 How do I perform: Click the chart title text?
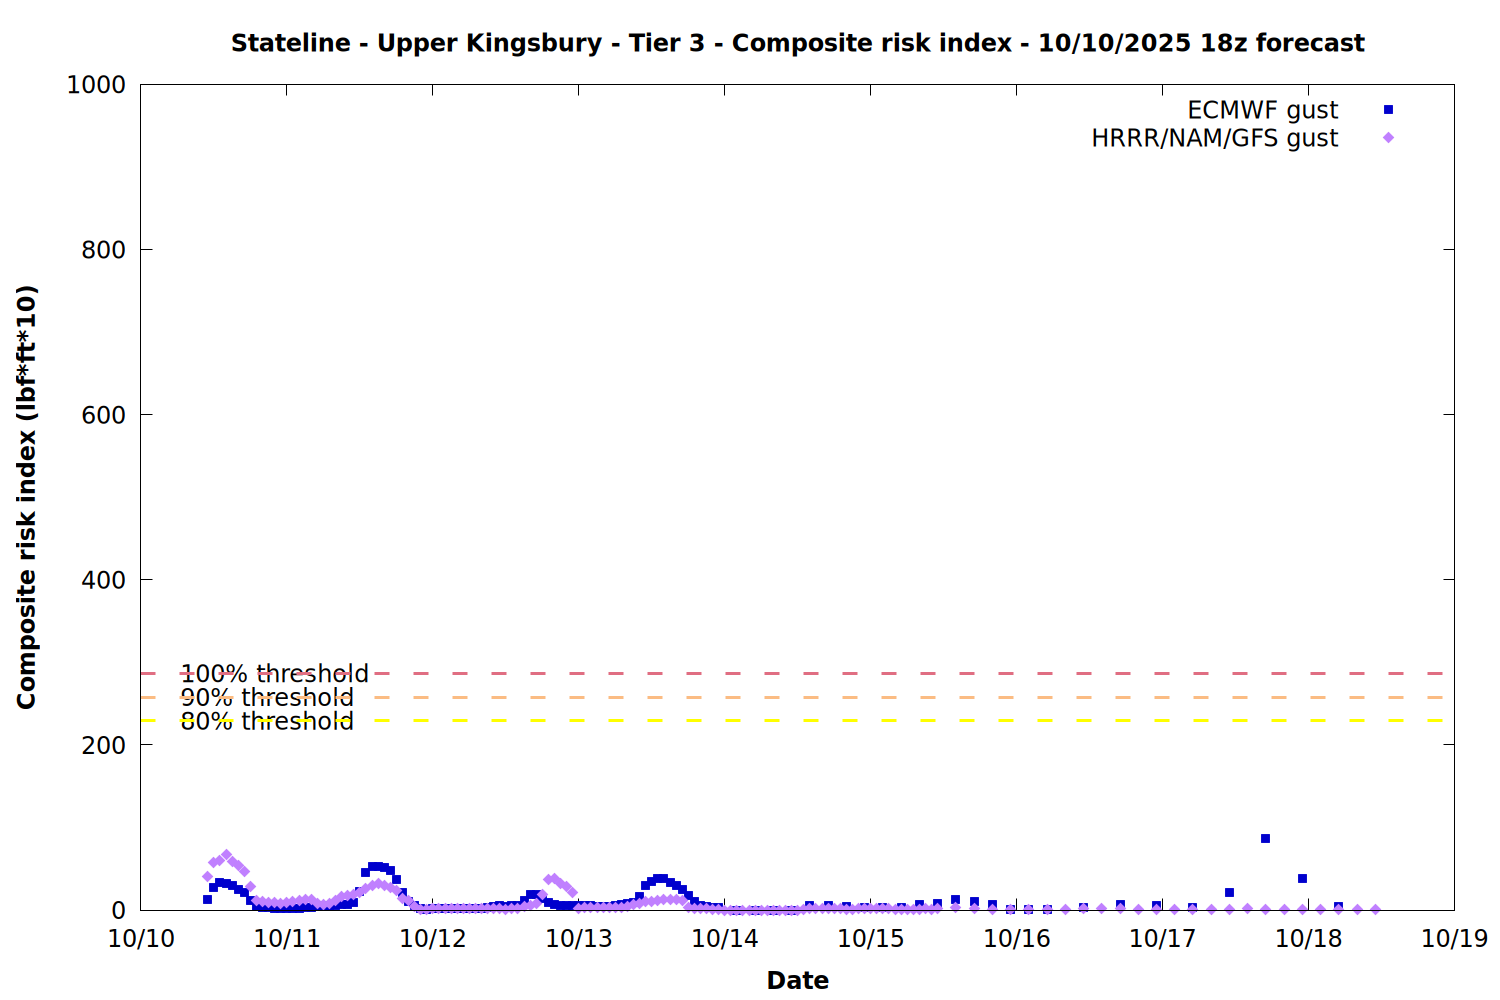click(797, 43)
